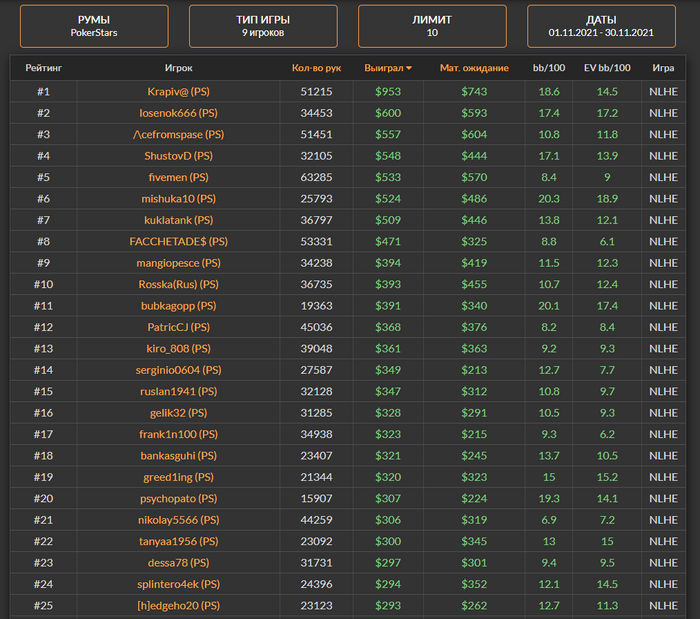
Task: Open the РУМЫ PokerStars filter
Action: pos(95,26)
